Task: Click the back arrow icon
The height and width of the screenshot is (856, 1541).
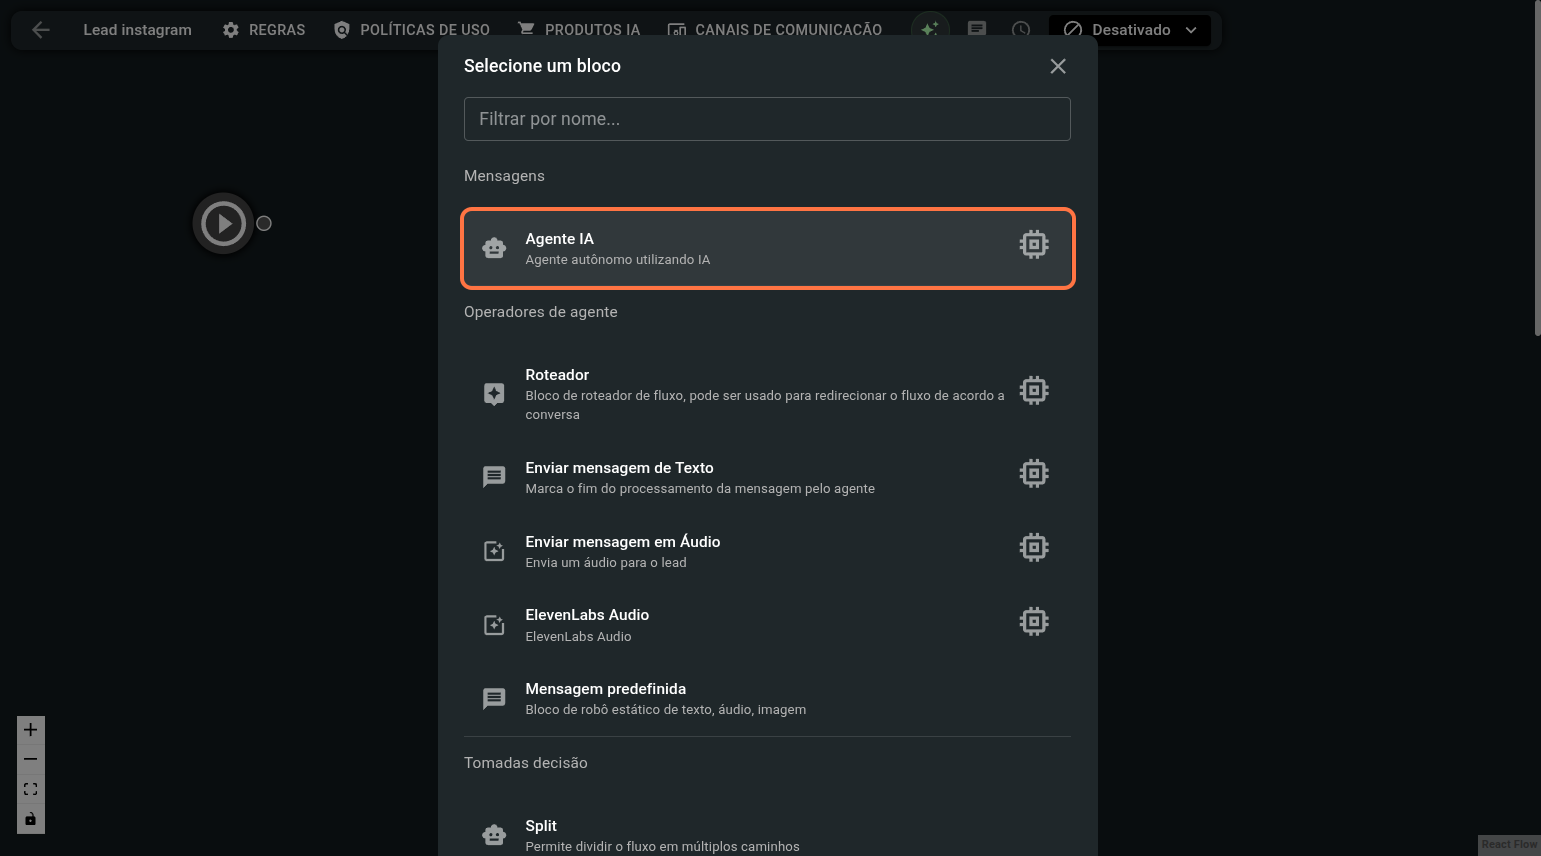Action: pyautogui.click(x=41, y=30)
